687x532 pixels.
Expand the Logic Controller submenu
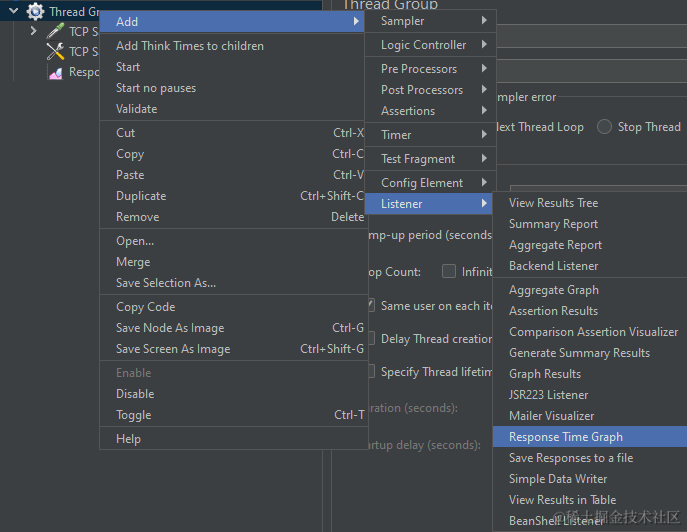[430, 45]
